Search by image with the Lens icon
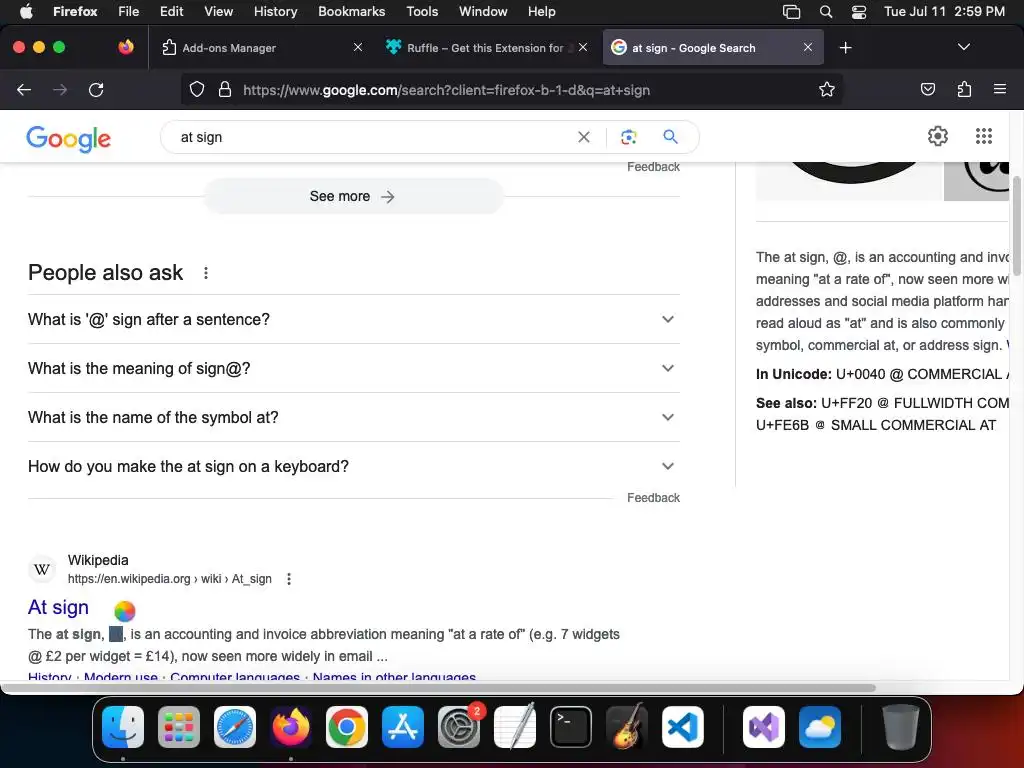 pyautogui.click(x=628, y=137)
